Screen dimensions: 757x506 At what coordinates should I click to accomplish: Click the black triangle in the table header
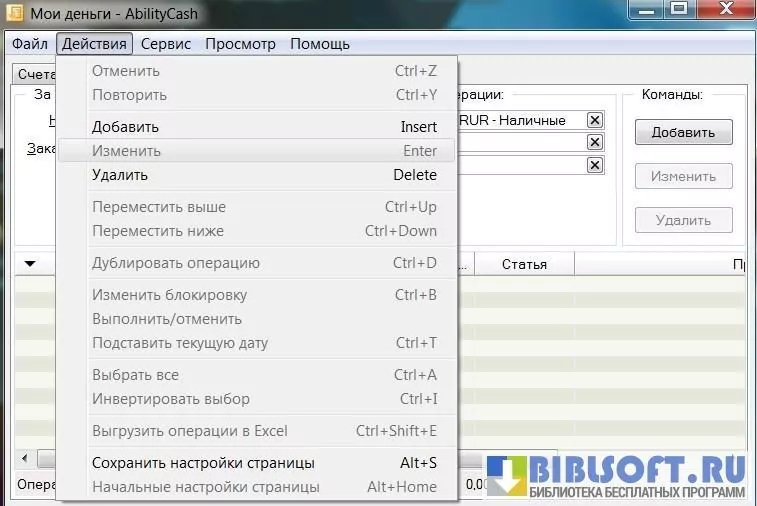pyautogui.click(x=30, y=264)
